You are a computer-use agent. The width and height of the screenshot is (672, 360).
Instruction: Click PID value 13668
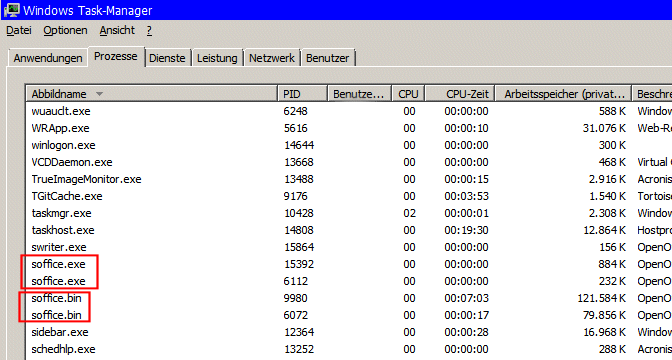(299, 162)
